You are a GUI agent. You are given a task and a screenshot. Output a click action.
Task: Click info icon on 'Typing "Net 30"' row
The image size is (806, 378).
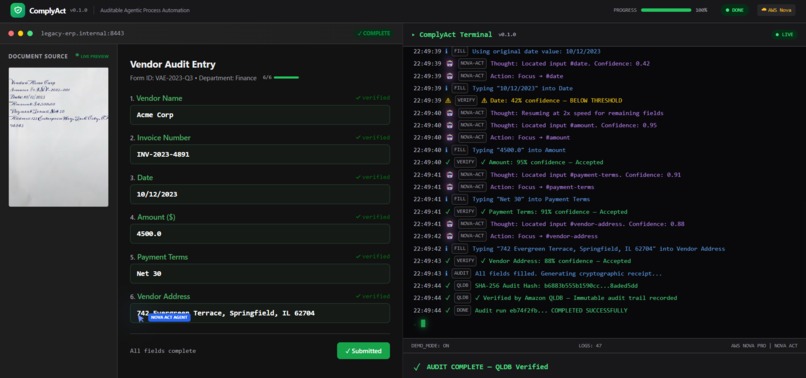click(446, 200)
